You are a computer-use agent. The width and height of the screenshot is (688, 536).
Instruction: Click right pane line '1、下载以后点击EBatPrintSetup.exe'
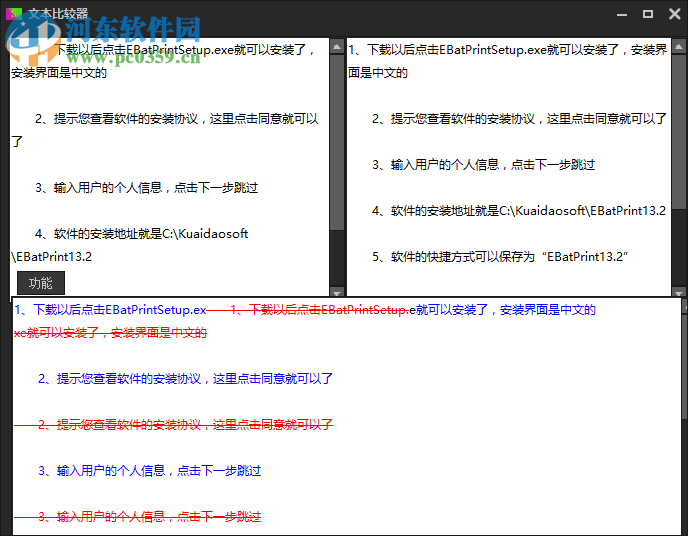(508, 50)
